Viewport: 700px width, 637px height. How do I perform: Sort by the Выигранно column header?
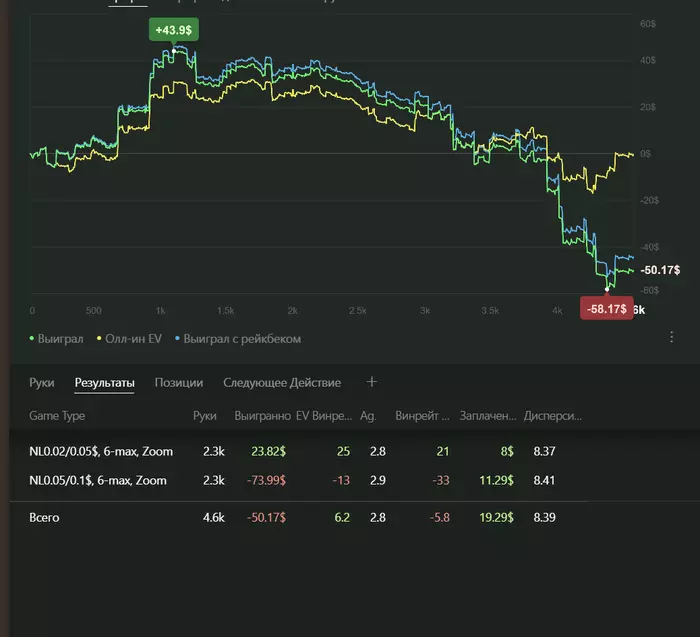[262, 416]
